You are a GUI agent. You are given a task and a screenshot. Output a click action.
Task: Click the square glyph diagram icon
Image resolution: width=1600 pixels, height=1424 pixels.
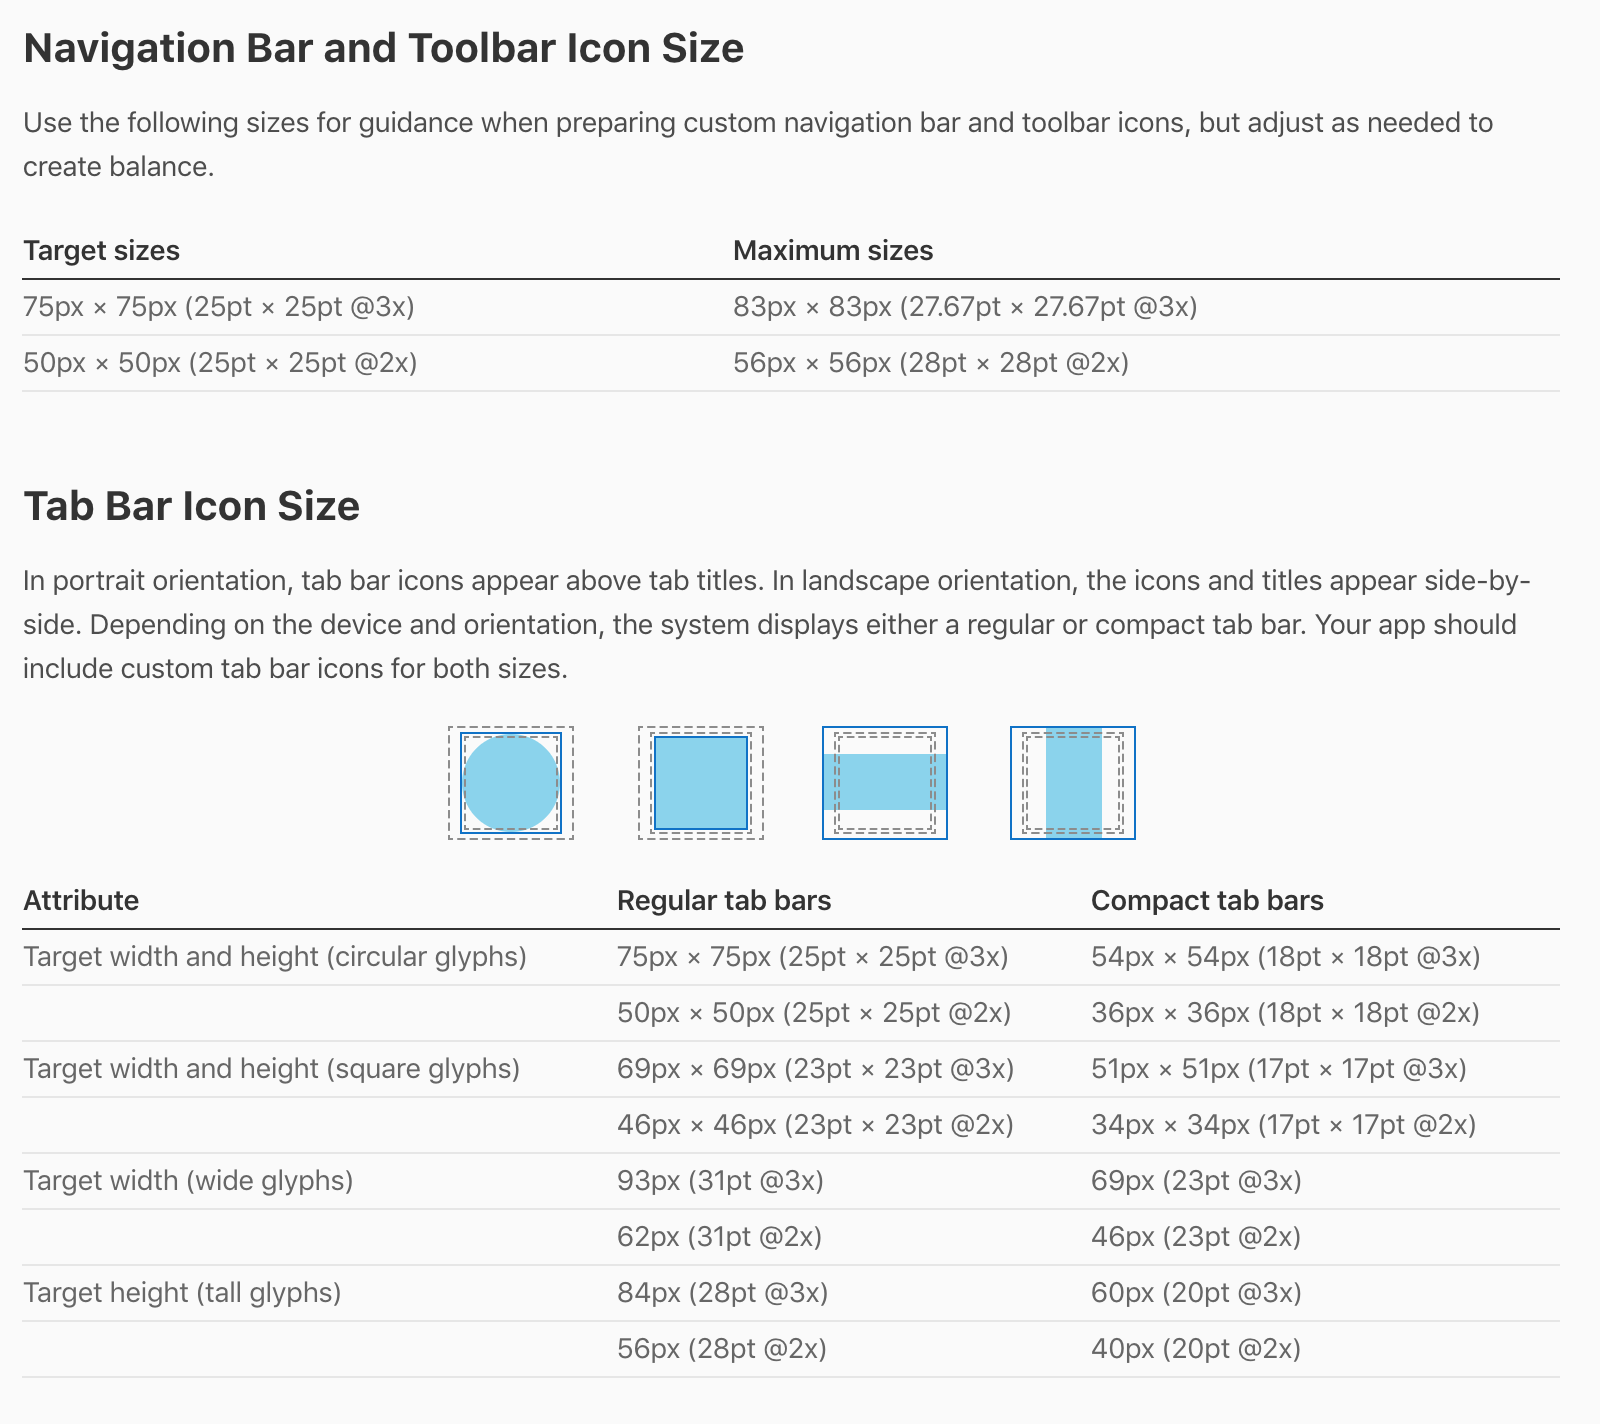point(701,783)
